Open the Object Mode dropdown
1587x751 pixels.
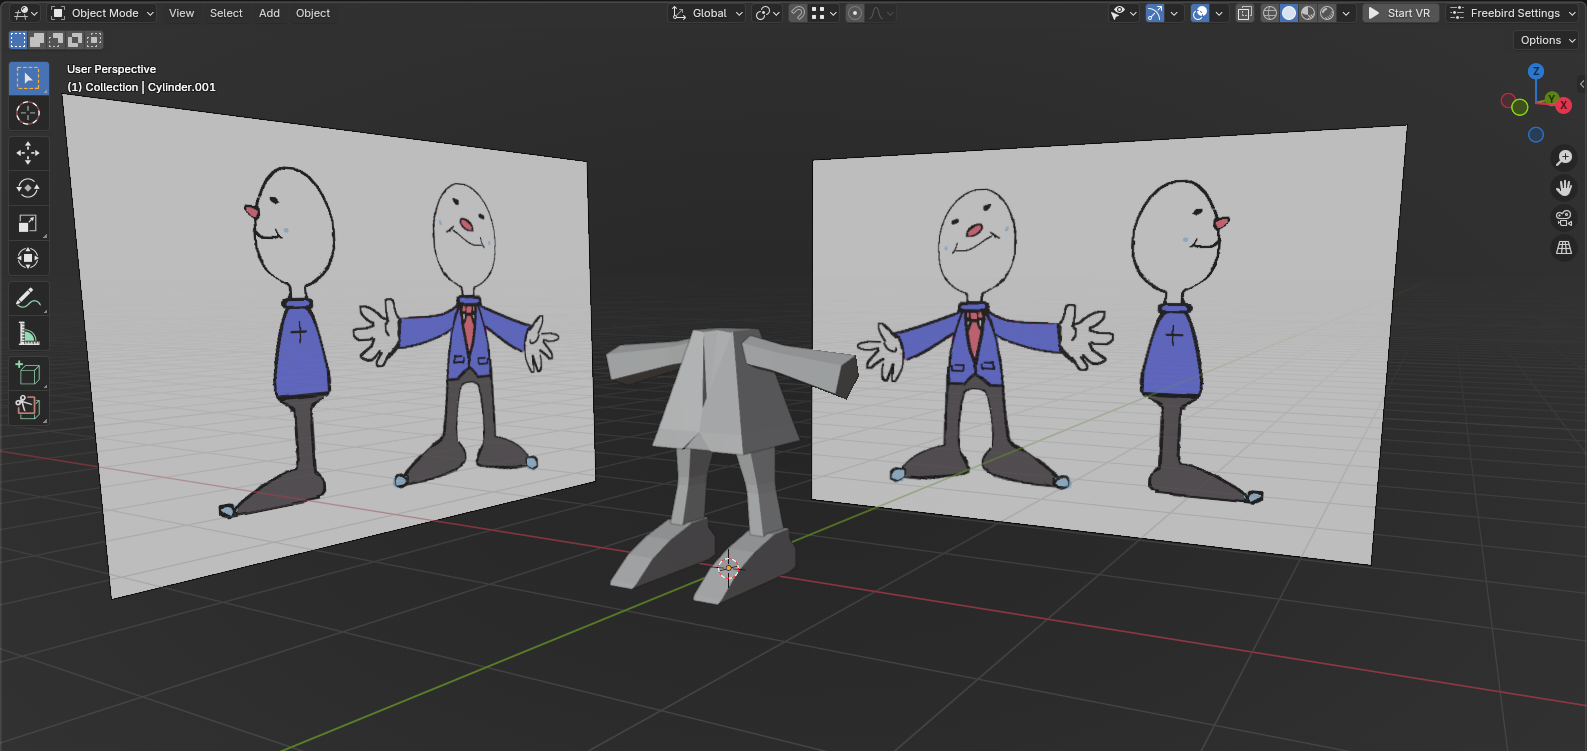(102, 13)
